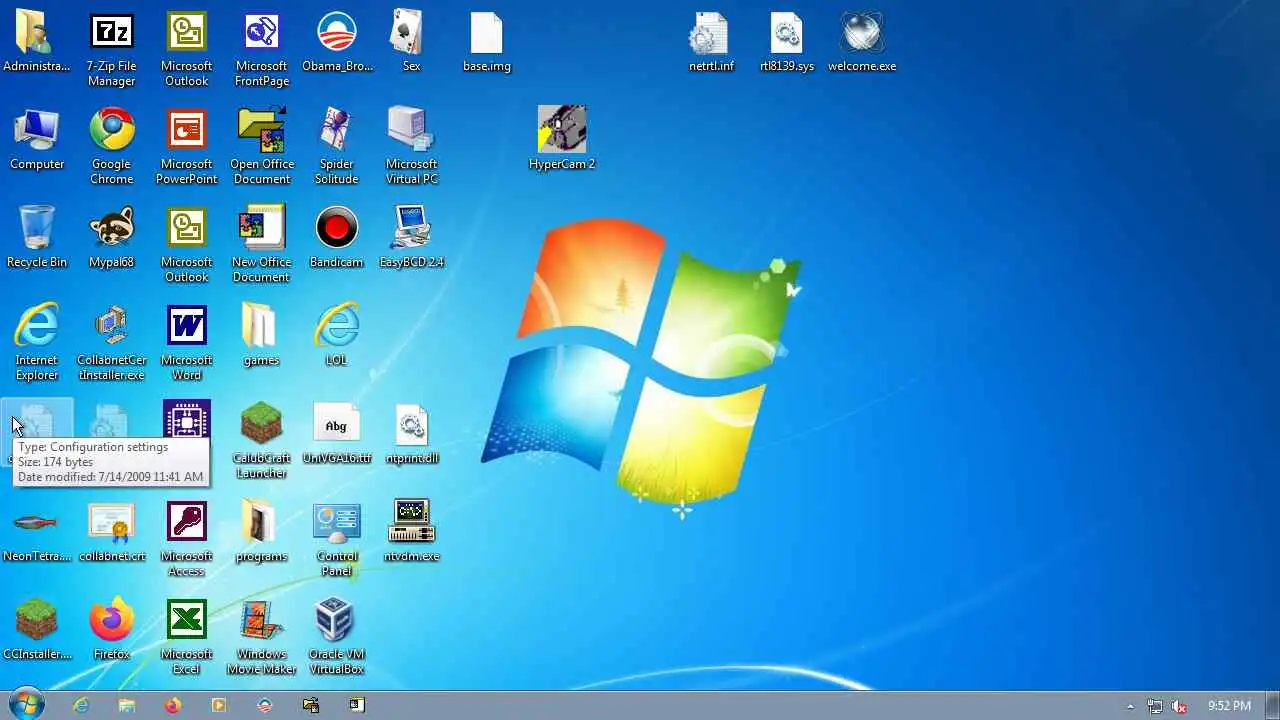Image resolution: width=1280 pixels, height=720 pixels.
Task: Open Windows Explorer from the taskbar
Action: 127,705
